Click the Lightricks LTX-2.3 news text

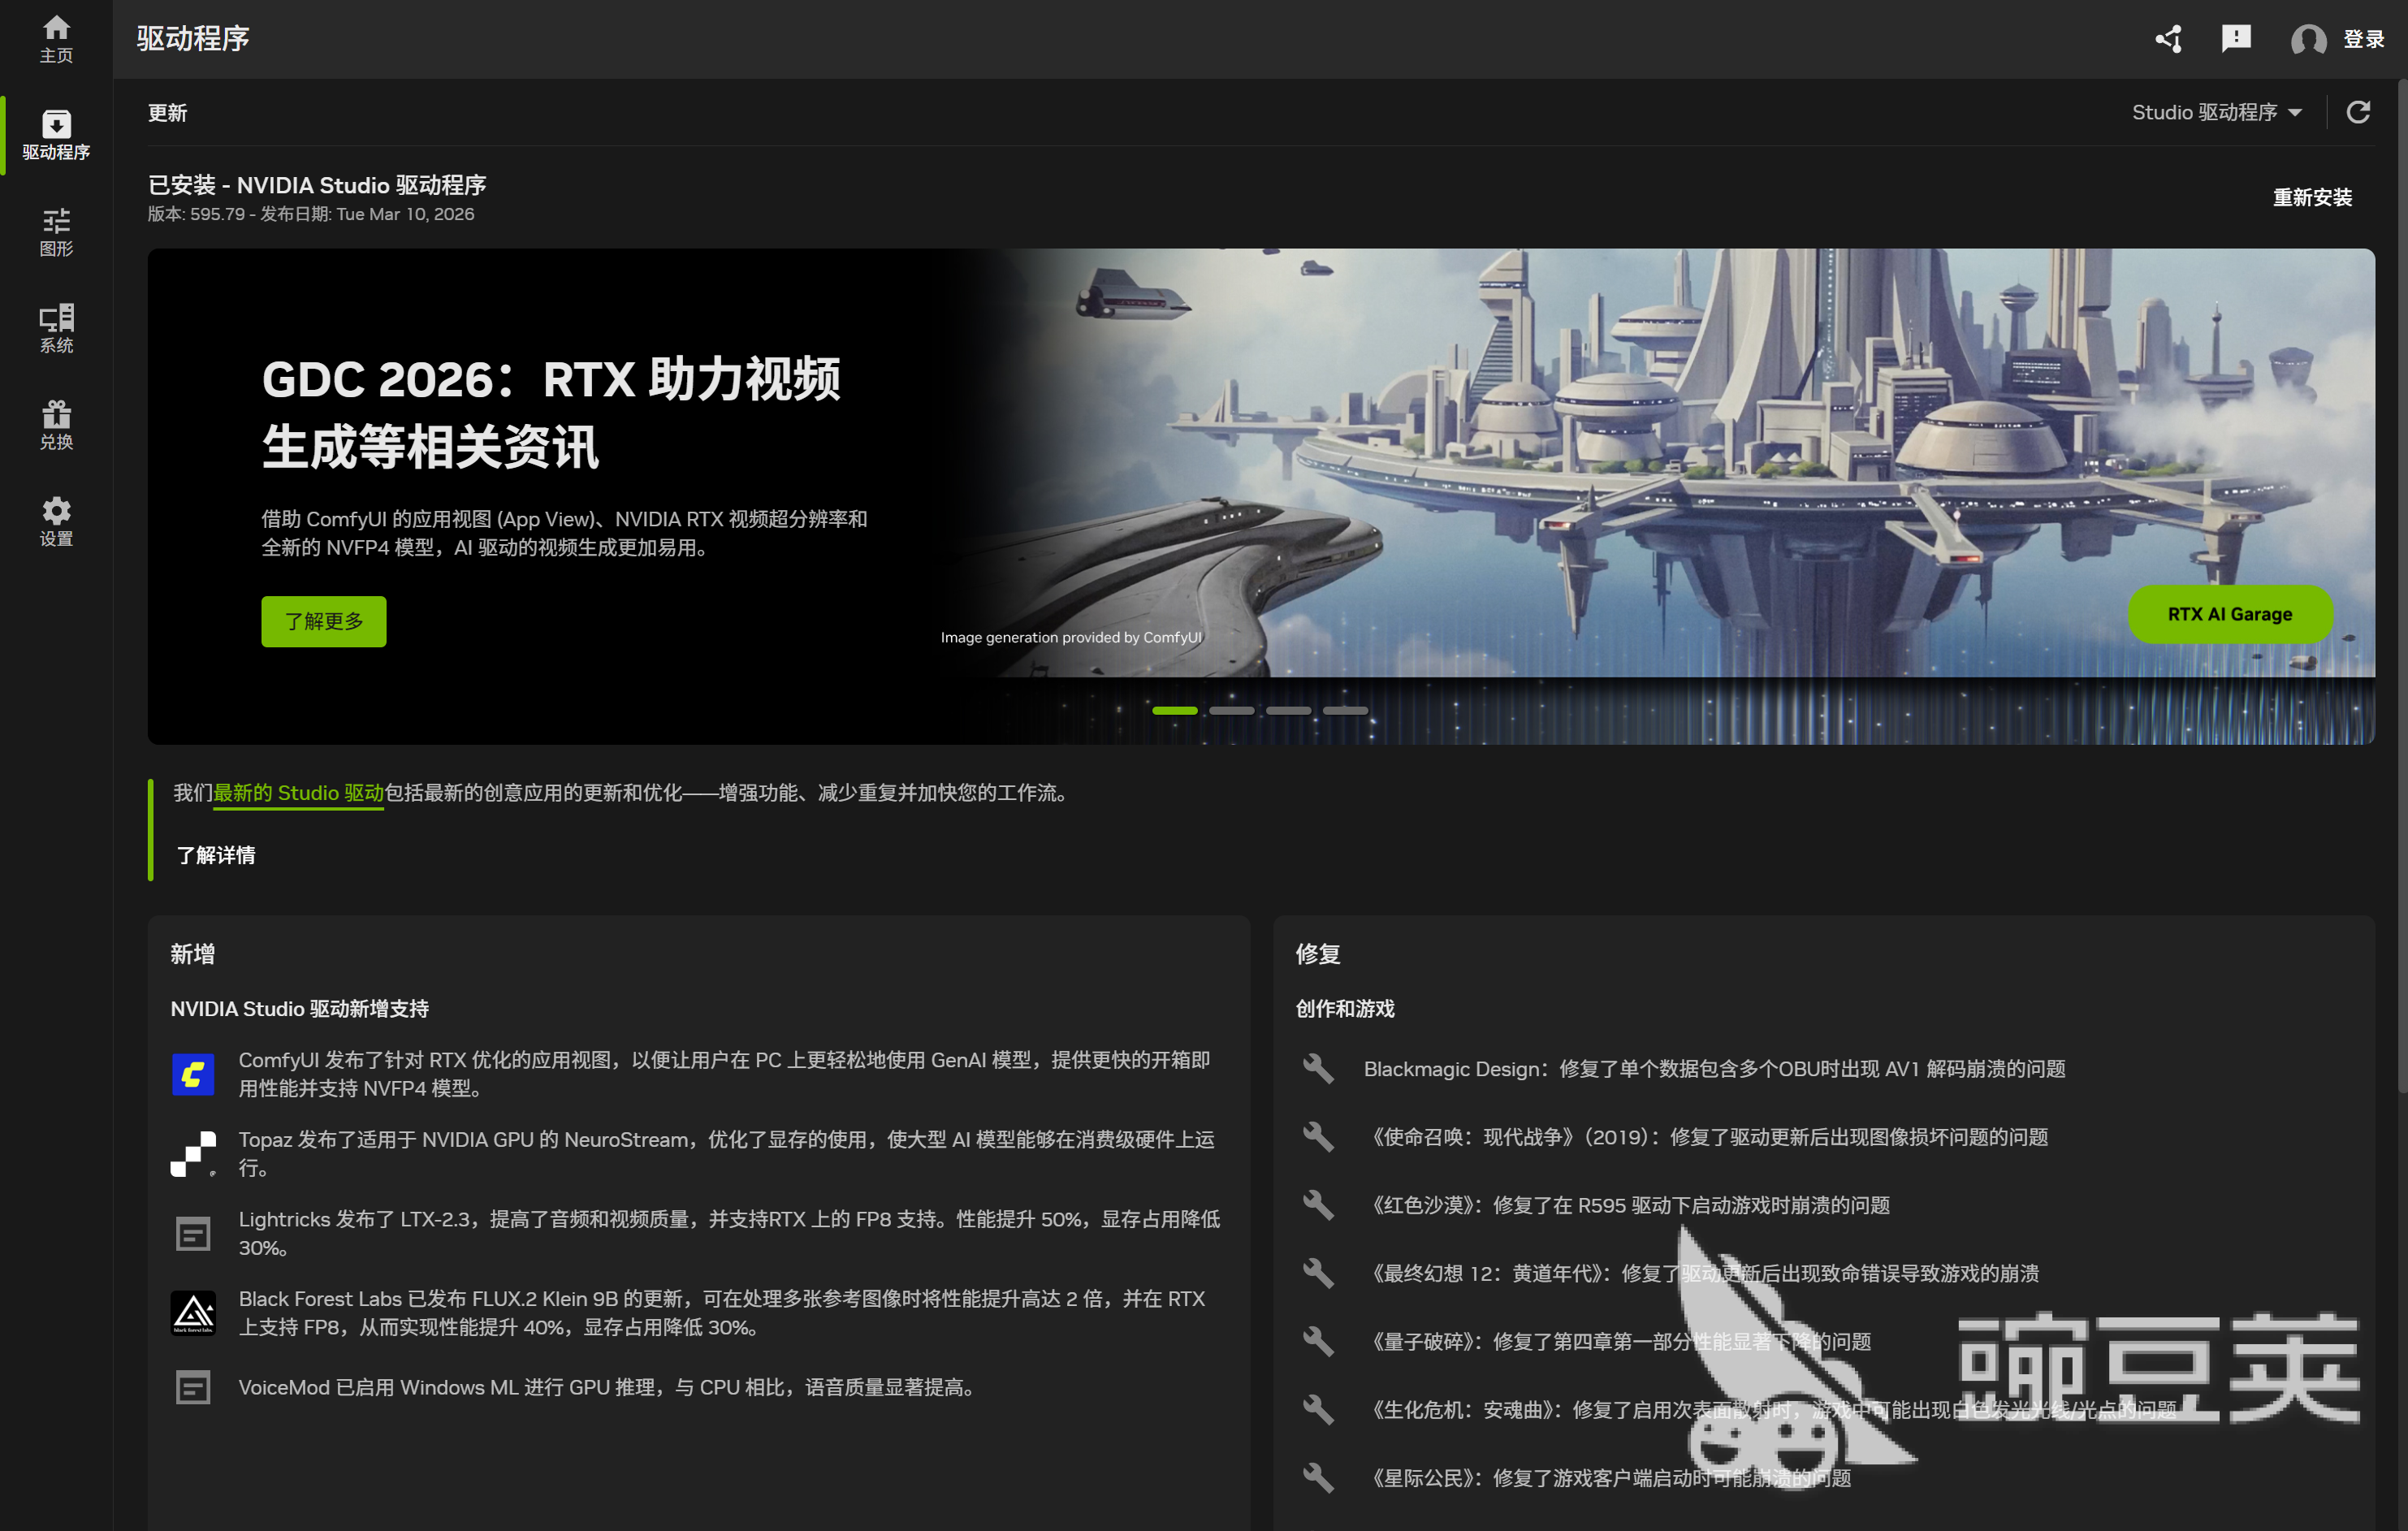coord(729,1233)
